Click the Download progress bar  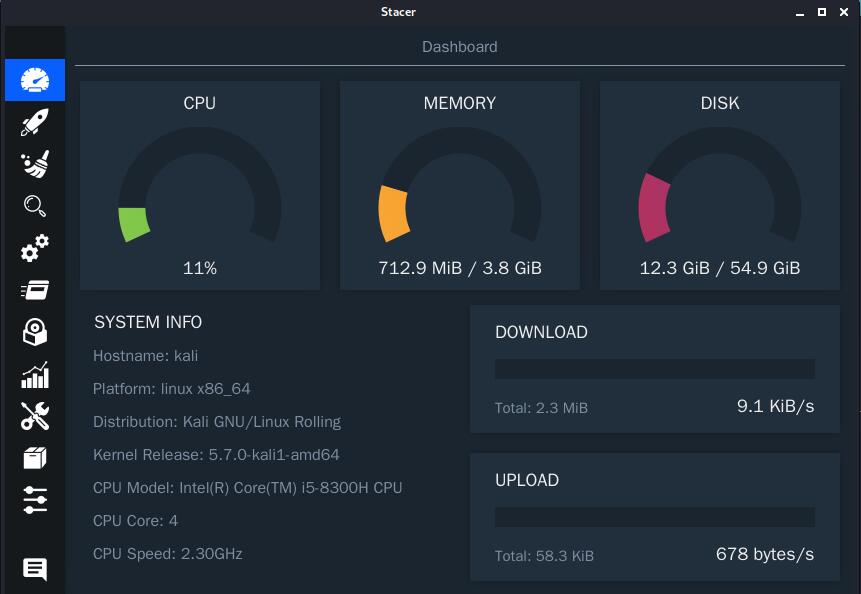(x=655, y=369)
